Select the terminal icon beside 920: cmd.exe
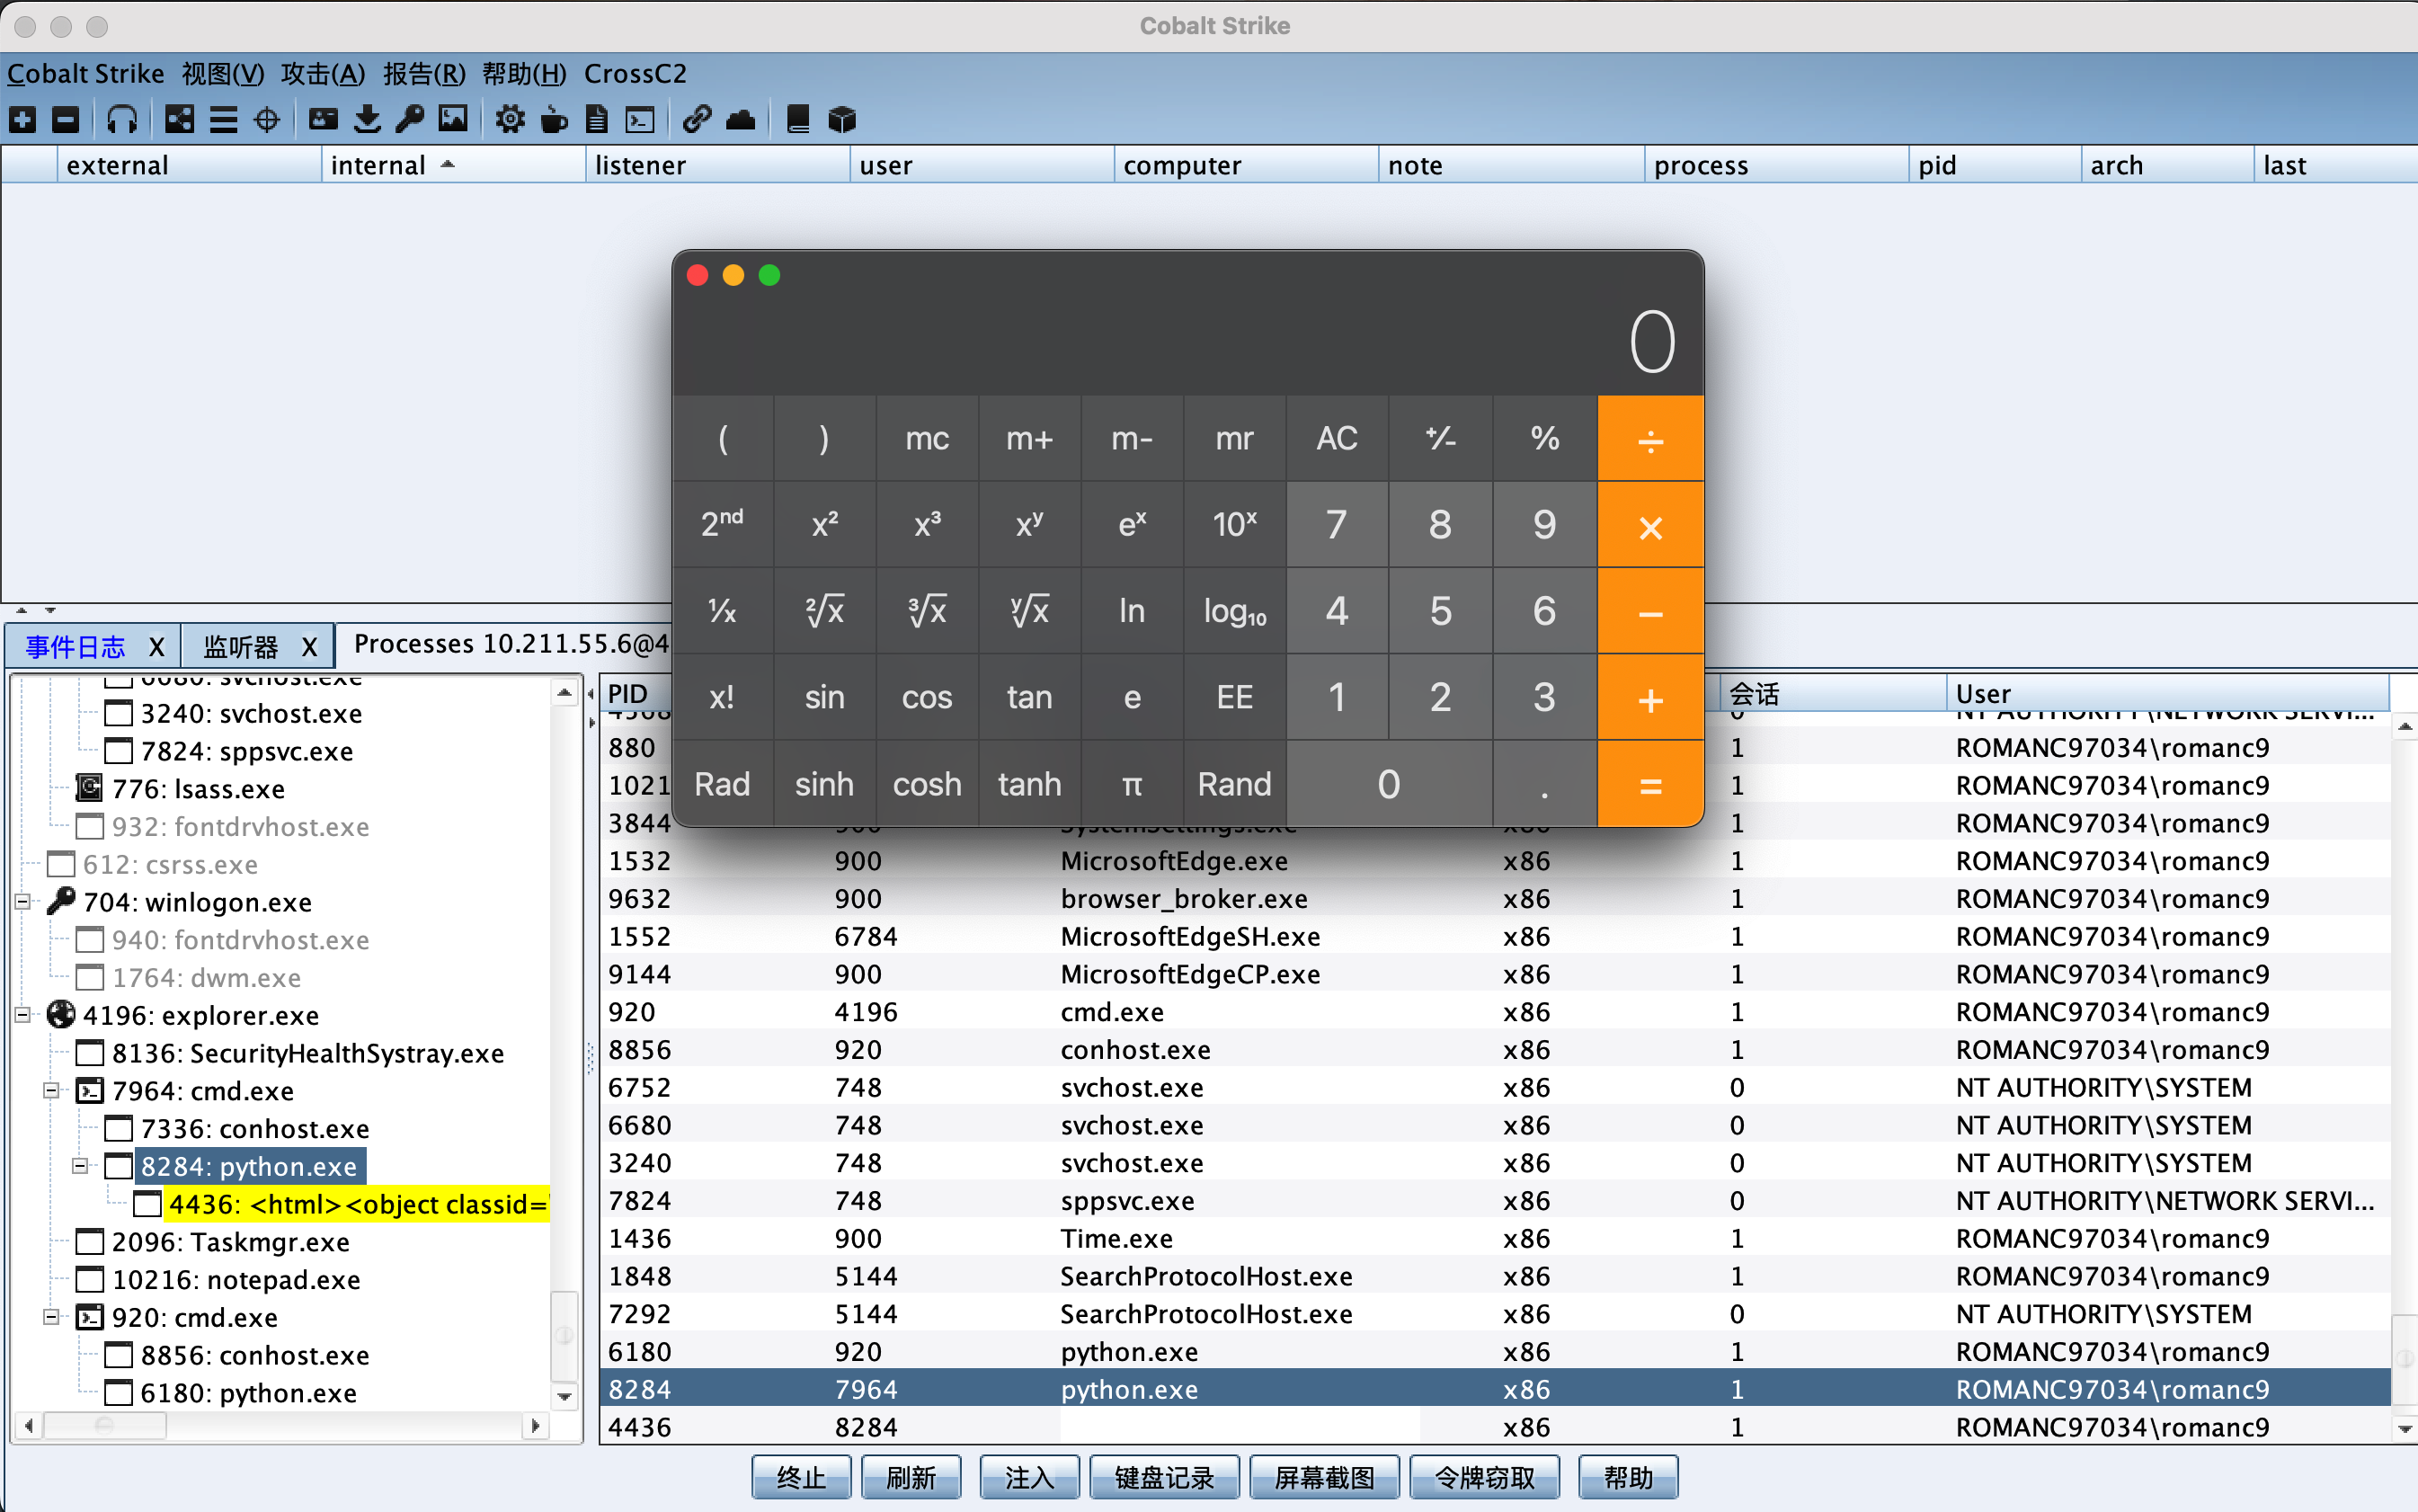Screen dimensions: 2418x1512 tap(90, 1316)
